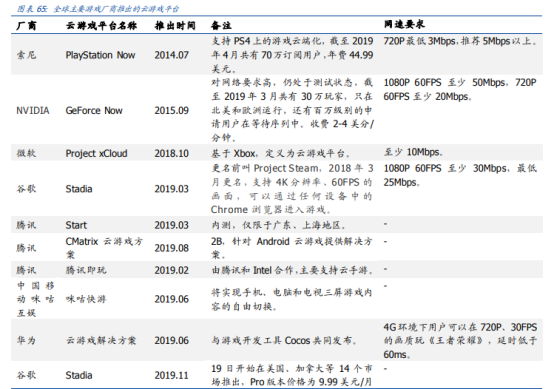554x389 pixels.
Task: Click the '2015.09' launch date cell
Action: pyautogui.click(x=171, y=111)
